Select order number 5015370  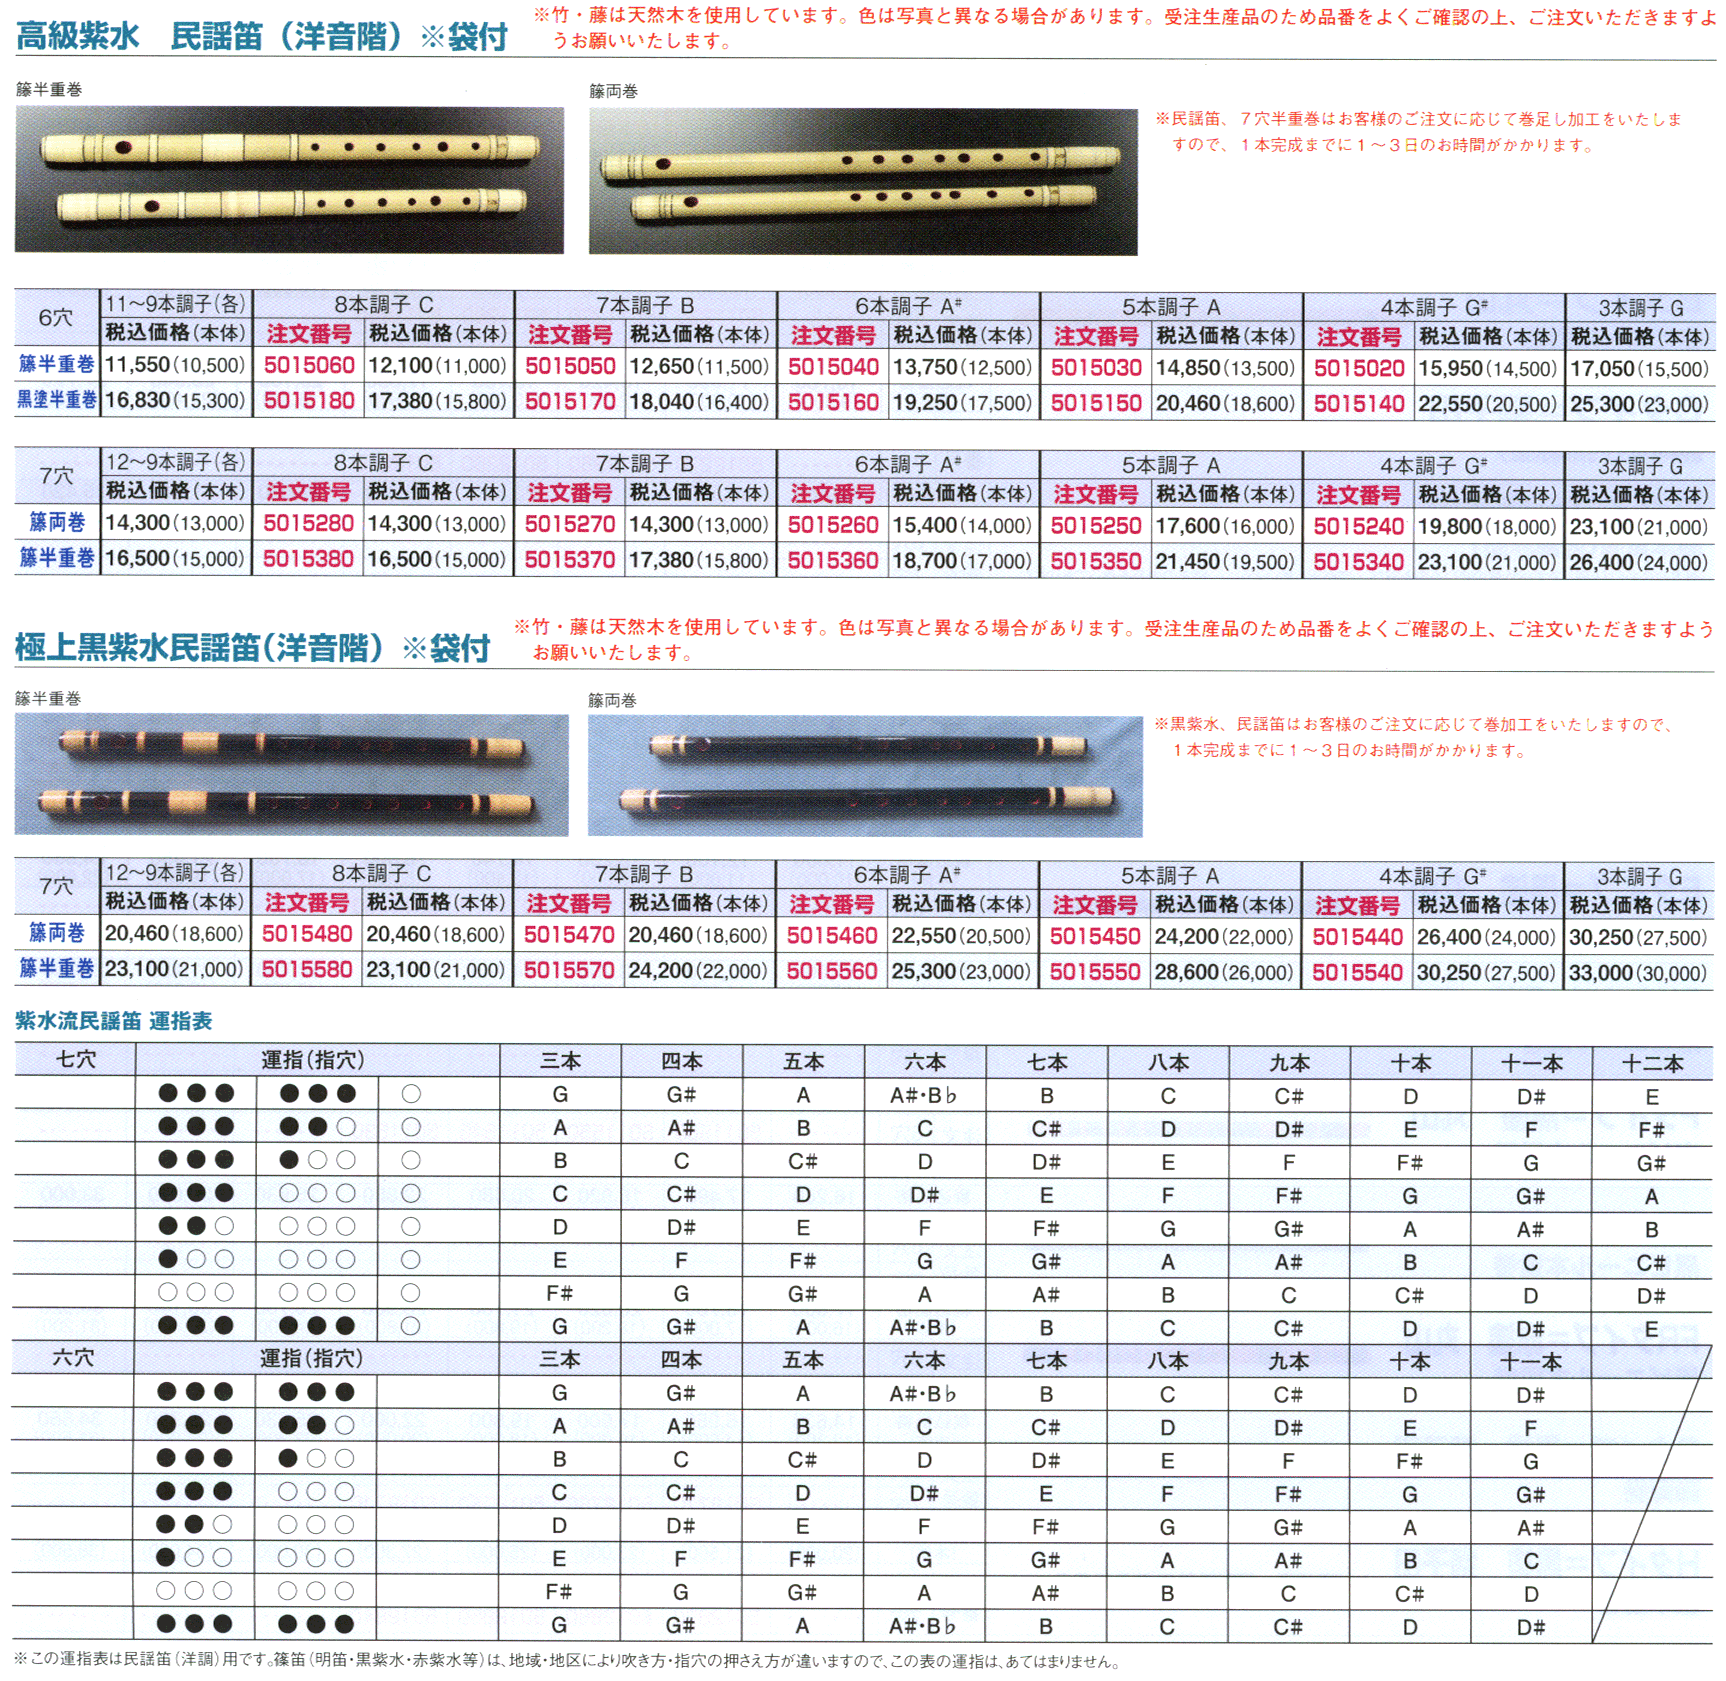(x=570, y=560)
